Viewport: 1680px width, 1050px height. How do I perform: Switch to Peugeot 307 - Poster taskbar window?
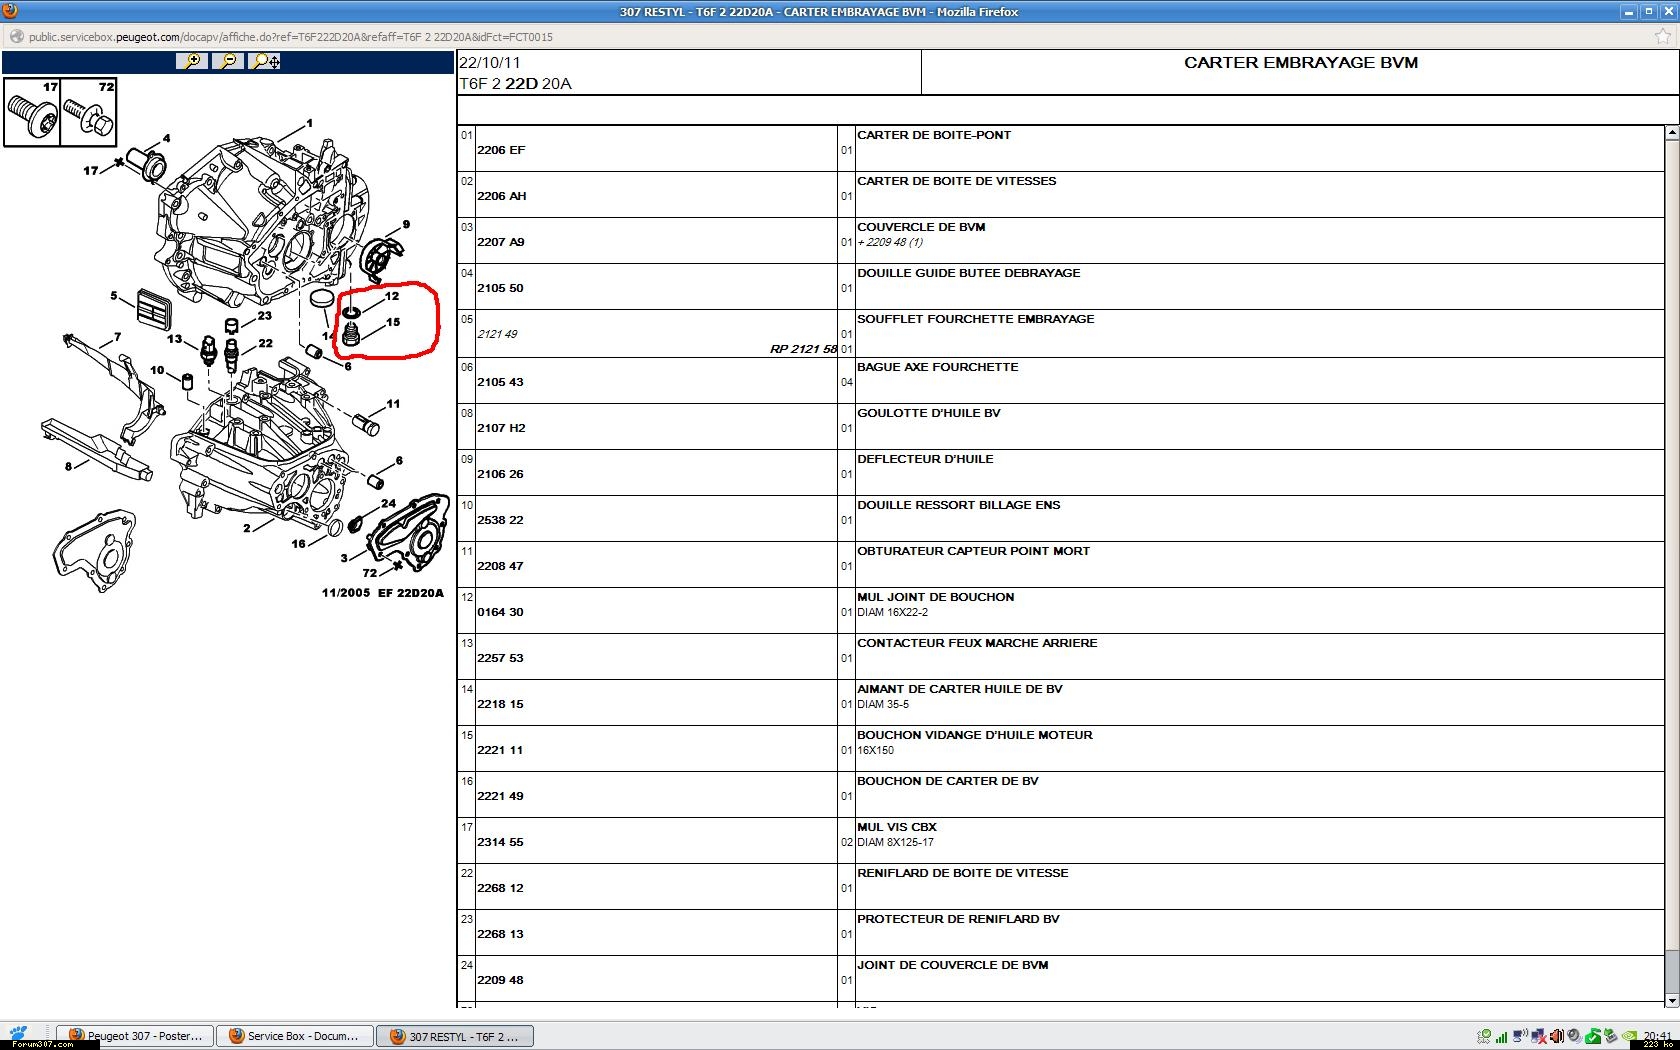pos(136,1036)
